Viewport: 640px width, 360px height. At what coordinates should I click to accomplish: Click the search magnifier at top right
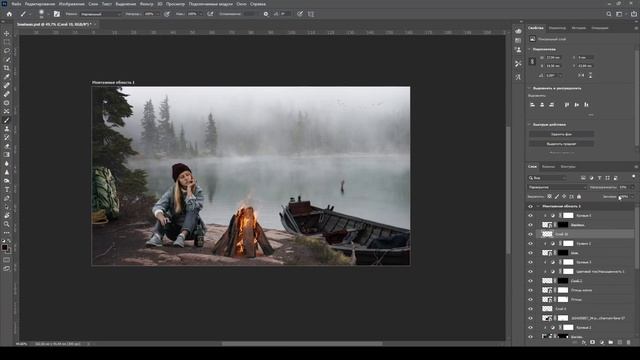click(x=609, y=14)
